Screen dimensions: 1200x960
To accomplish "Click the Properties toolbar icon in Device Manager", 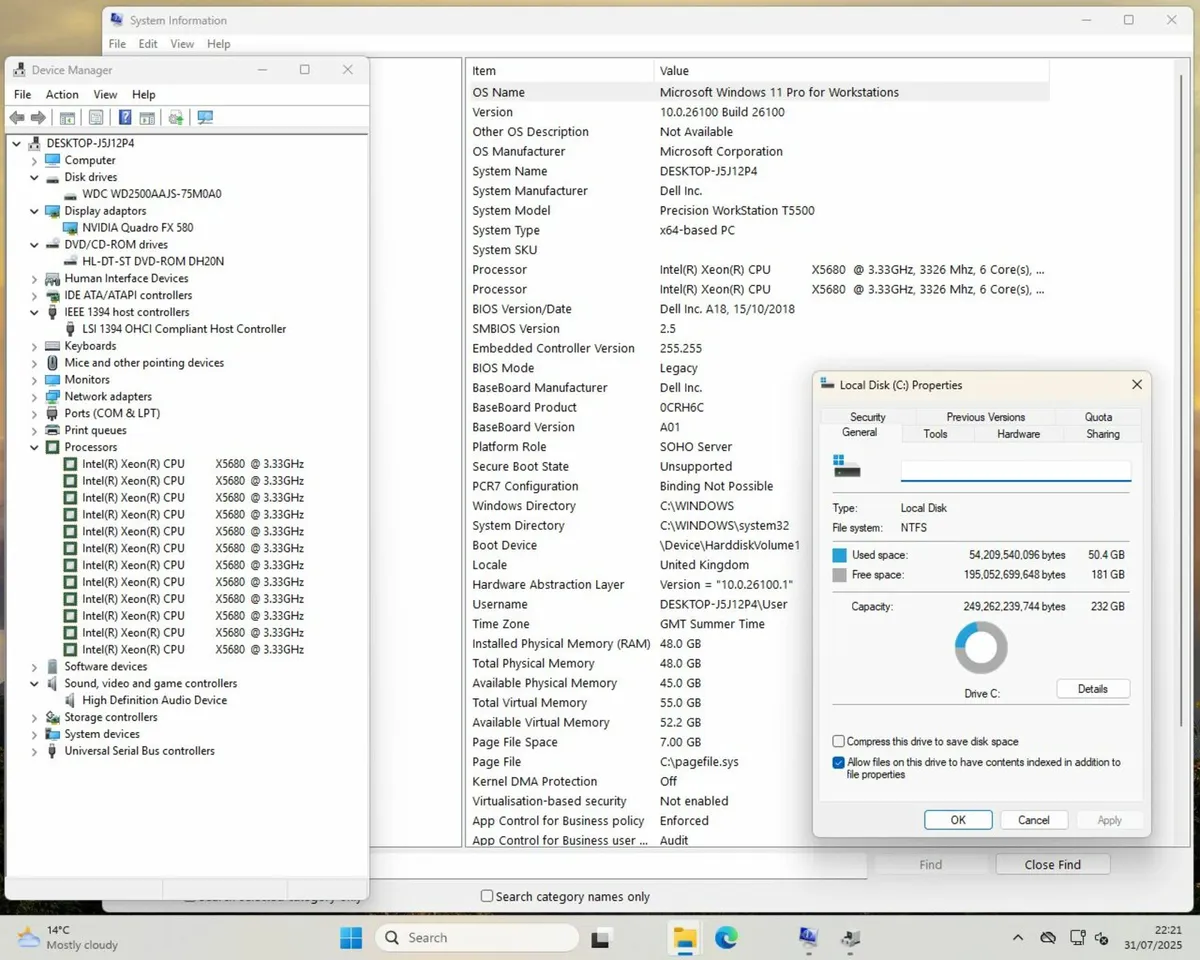I will 96,117.
